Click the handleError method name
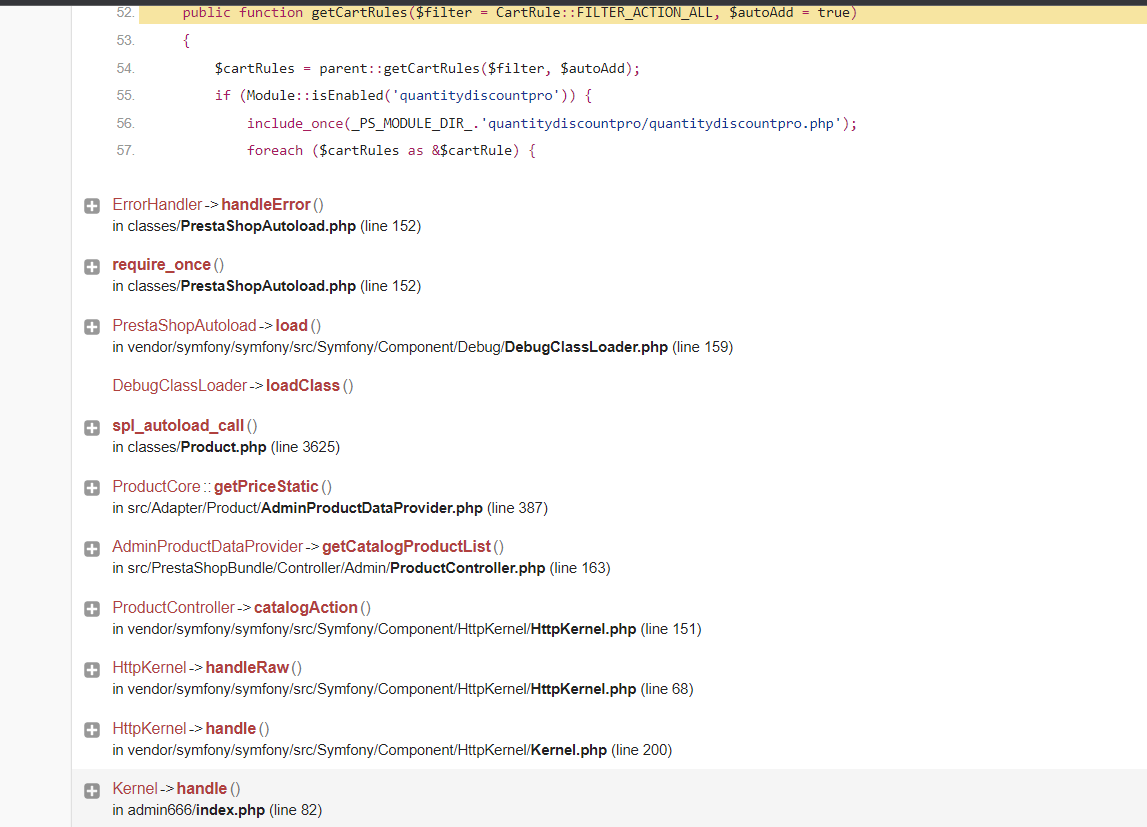 click(266, 205)
